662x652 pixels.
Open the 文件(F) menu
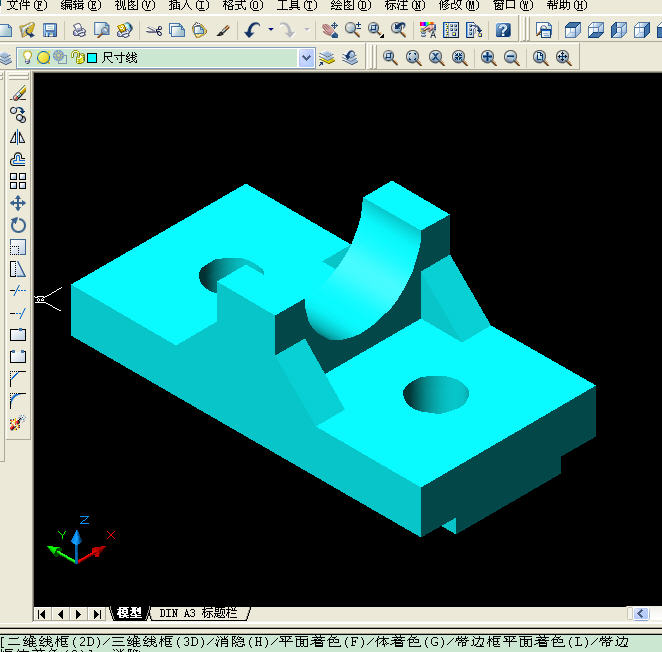[25, 5]
